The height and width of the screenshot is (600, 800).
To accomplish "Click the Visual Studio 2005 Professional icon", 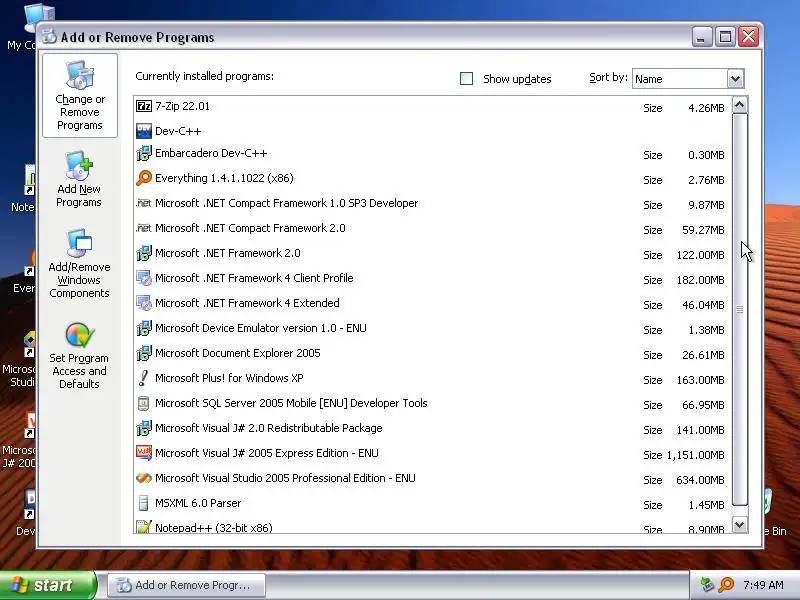I will (144, 478).
